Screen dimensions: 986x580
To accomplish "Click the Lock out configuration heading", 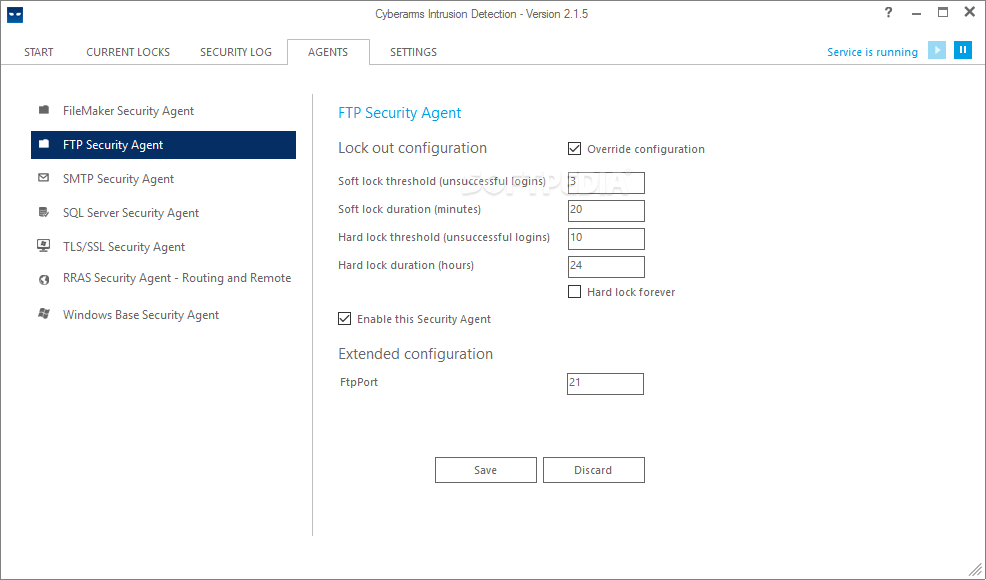I will click(413, 148).
